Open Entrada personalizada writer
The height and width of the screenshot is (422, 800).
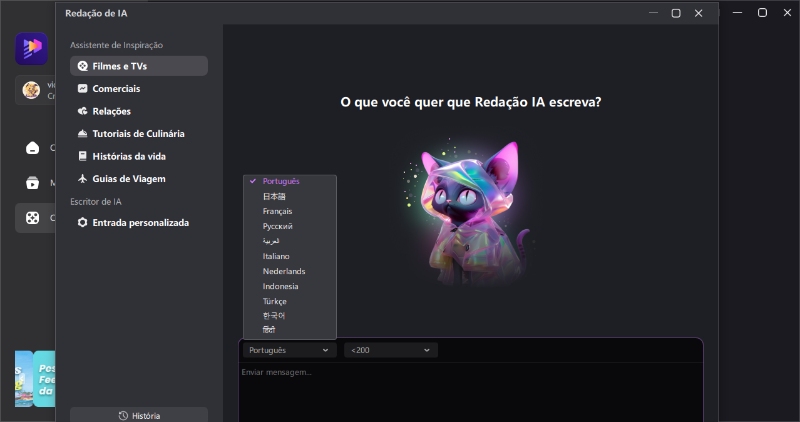(x=138, y=223)
